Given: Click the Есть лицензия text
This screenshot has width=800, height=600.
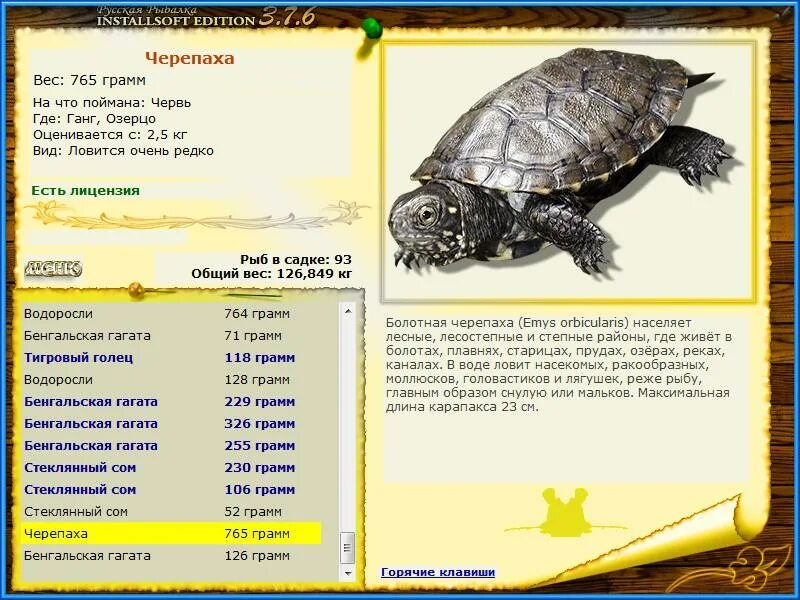Looking at the screenshot, I should point(85,191).
